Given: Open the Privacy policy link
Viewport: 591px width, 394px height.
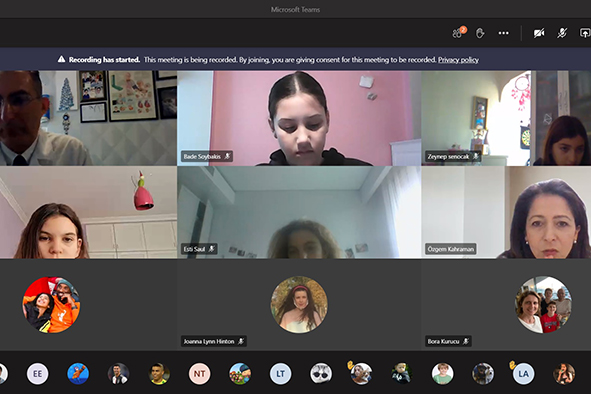Looking at the screenshot, I should coord(458,60).
